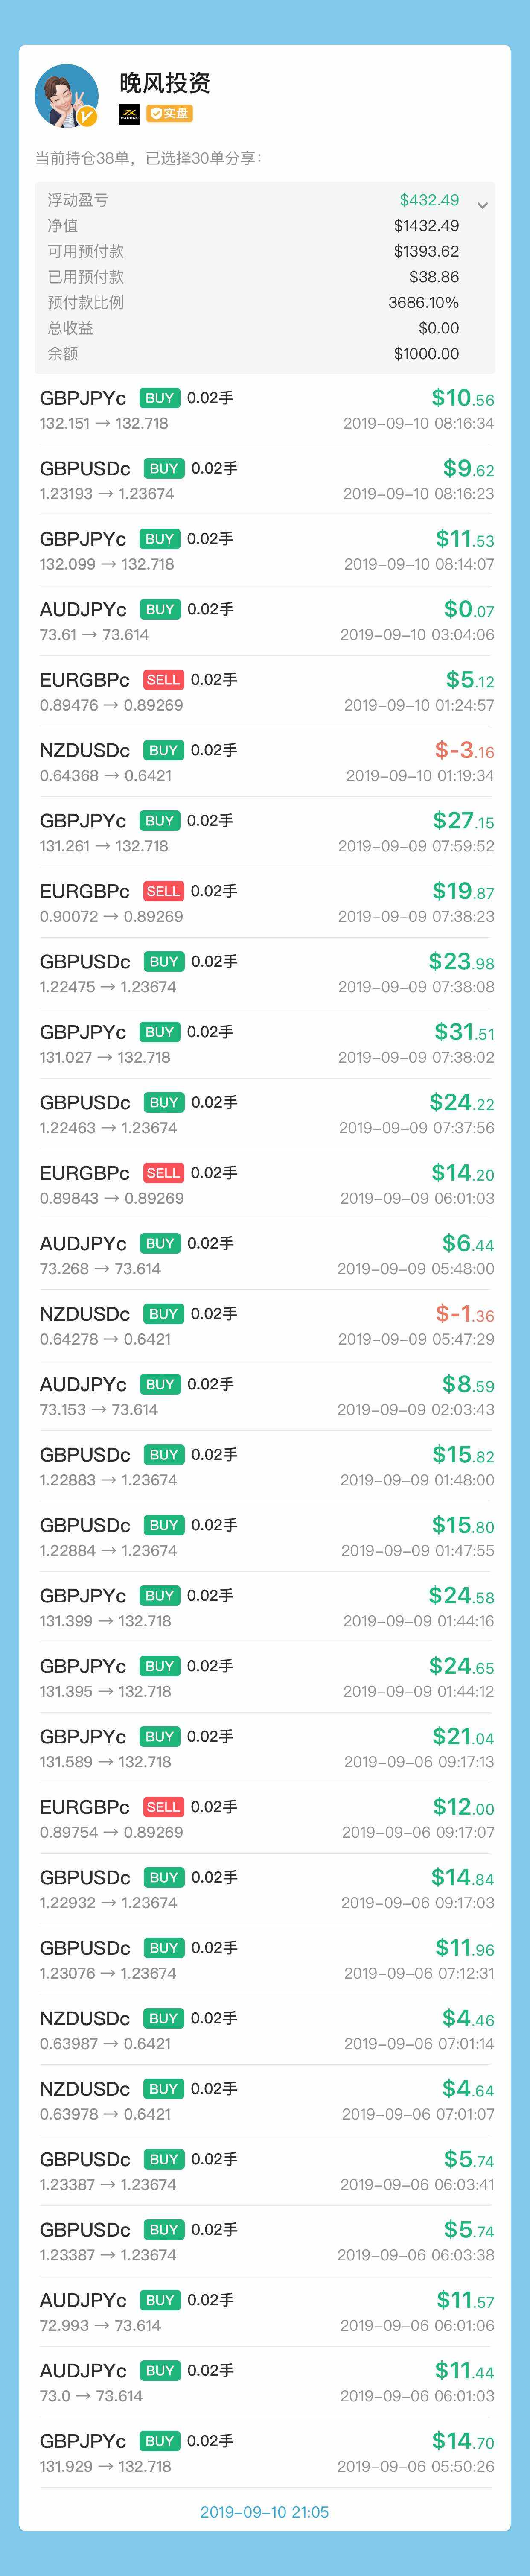Image resolution: width=530 pixels, height=2576 pixels.
Task: Click the black broker logo icon
Action: coord(129,114)
